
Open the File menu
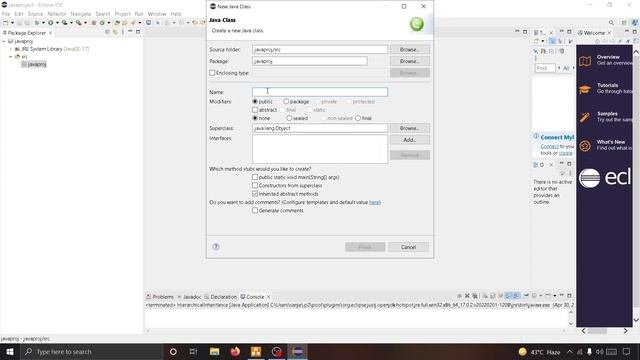click(x=6, y=14)
